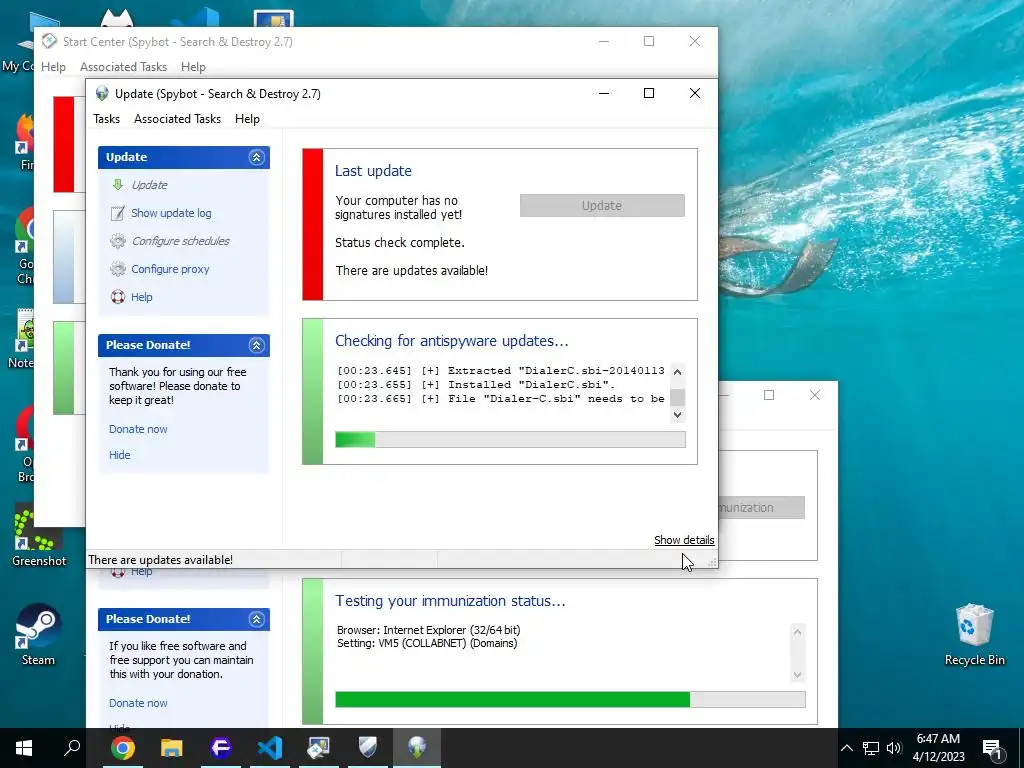Open the Recycle Bin desktop icon
The width and height of the screenshot is (1024, 768).
click(x=974, y=633)
